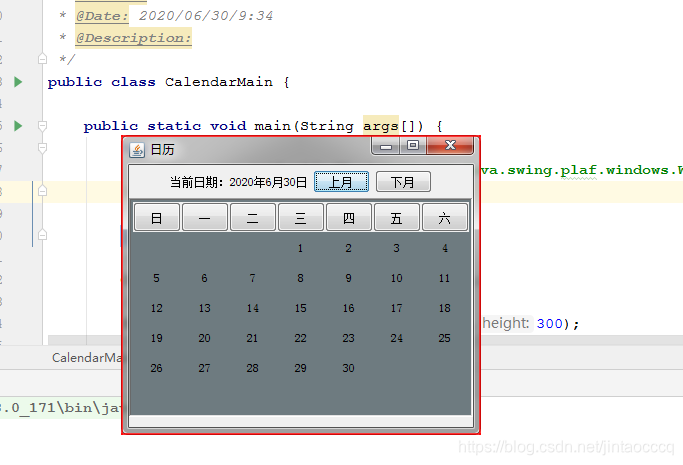
Task: Click the 六 weekday header button
Action: coord(445,217)
